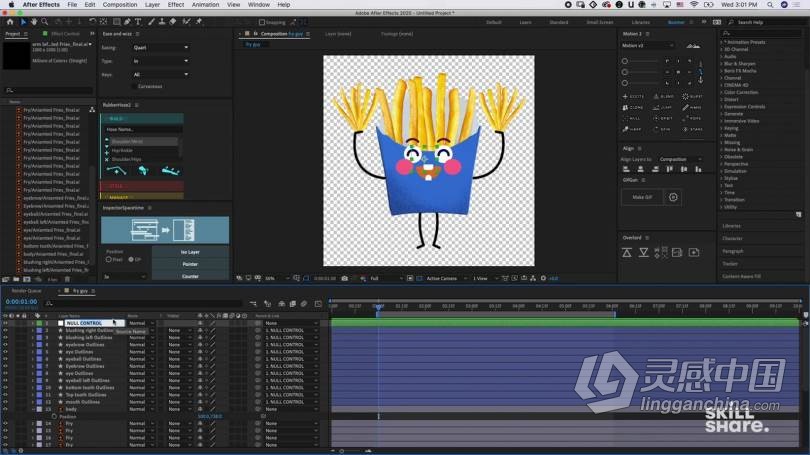Click the Align left edges icon
The height and width of the screenshot is (455, 810).
tap(626, 169)
